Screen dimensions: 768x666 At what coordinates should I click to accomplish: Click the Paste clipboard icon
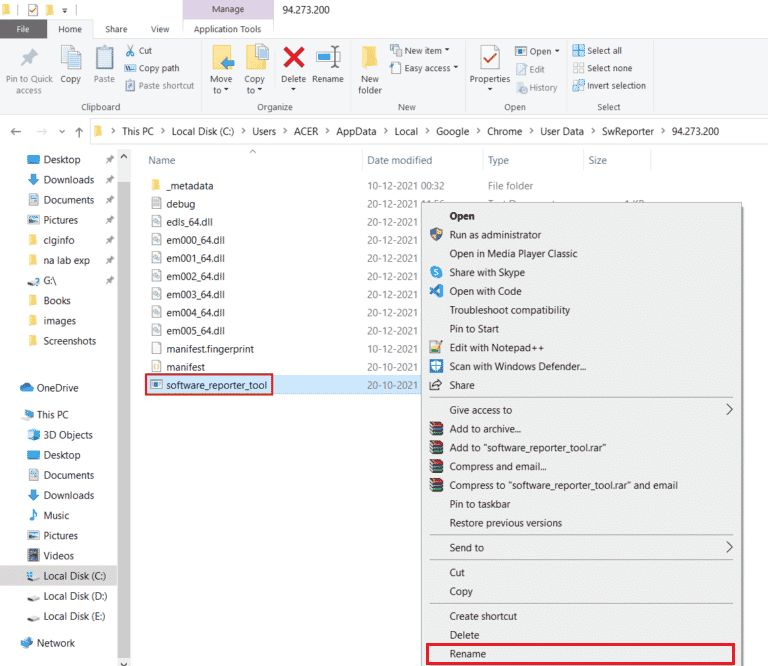104,57
